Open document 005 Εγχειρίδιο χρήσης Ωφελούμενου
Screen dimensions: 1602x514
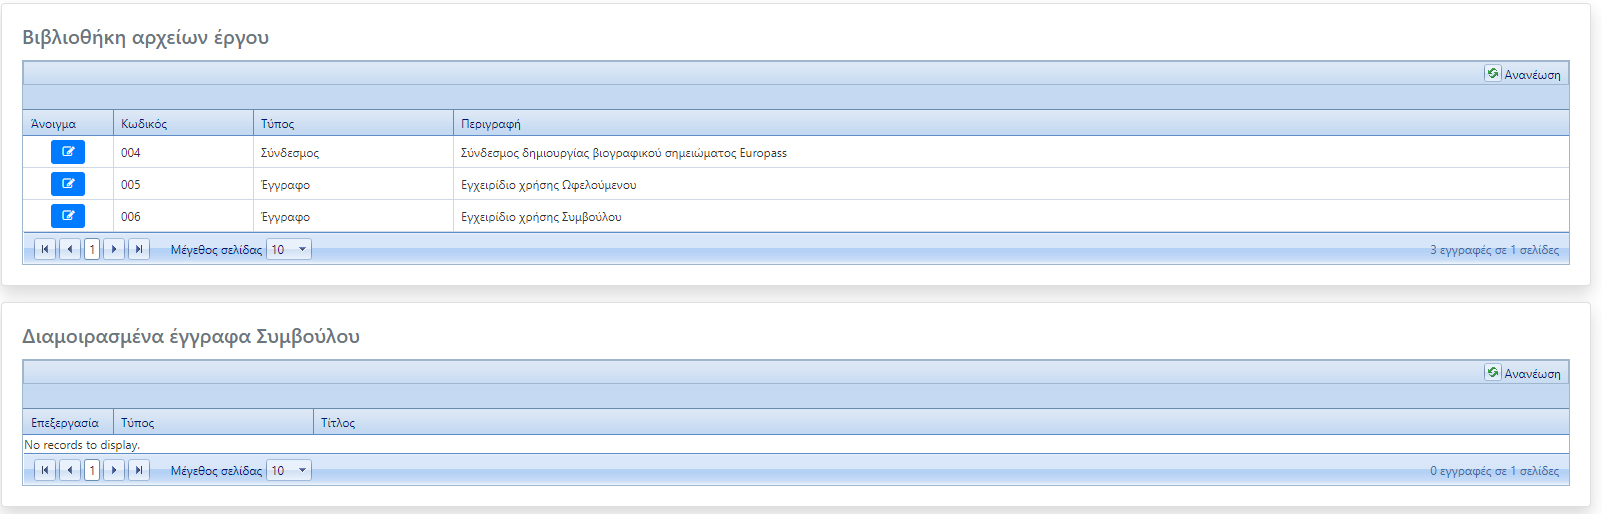tap(68, 184)
